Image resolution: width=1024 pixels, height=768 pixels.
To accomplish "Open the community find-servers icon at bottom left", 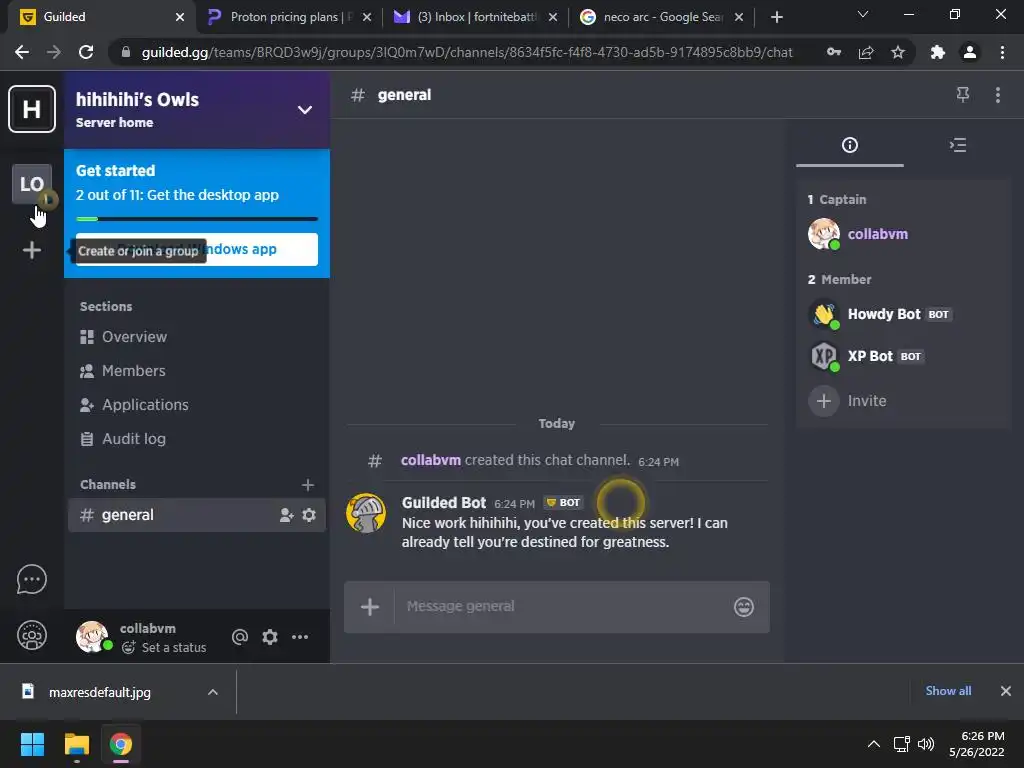I will click(31, 635).
